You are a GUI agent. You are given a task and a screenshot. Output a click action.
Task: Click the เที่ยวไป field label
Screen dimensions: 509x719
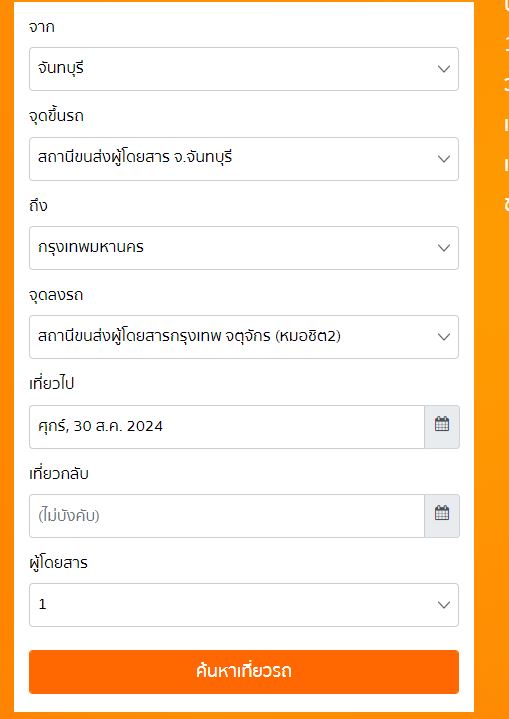coord(51,383)
